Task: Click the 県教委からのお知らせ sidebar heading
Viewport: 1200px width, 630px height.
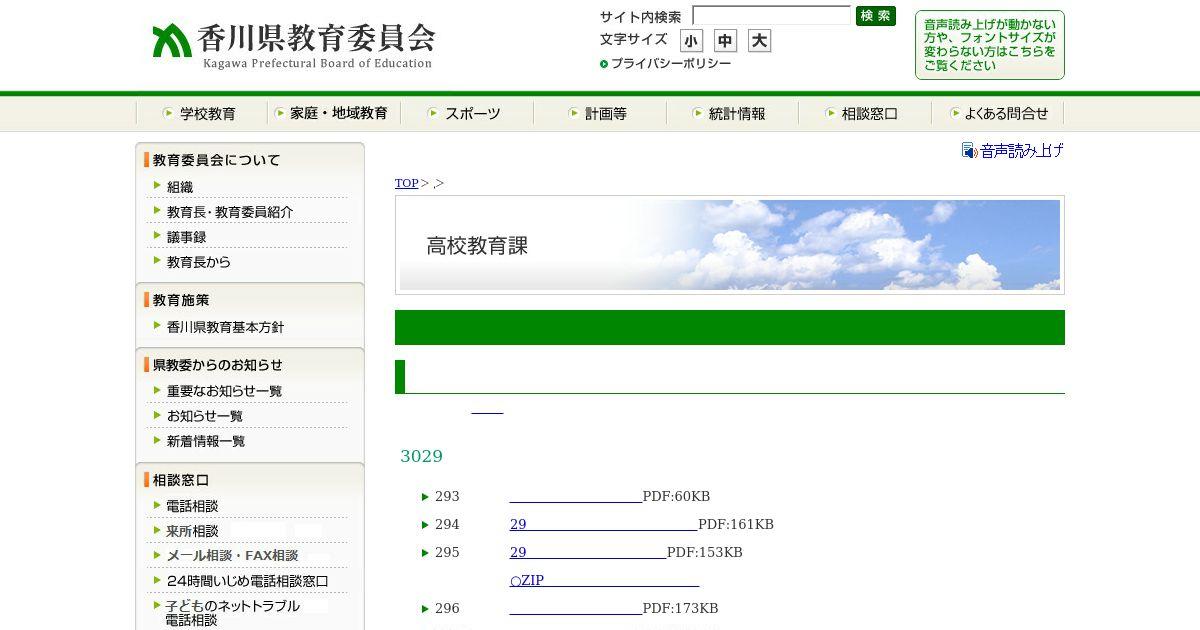Action: [x=217, y=365]
